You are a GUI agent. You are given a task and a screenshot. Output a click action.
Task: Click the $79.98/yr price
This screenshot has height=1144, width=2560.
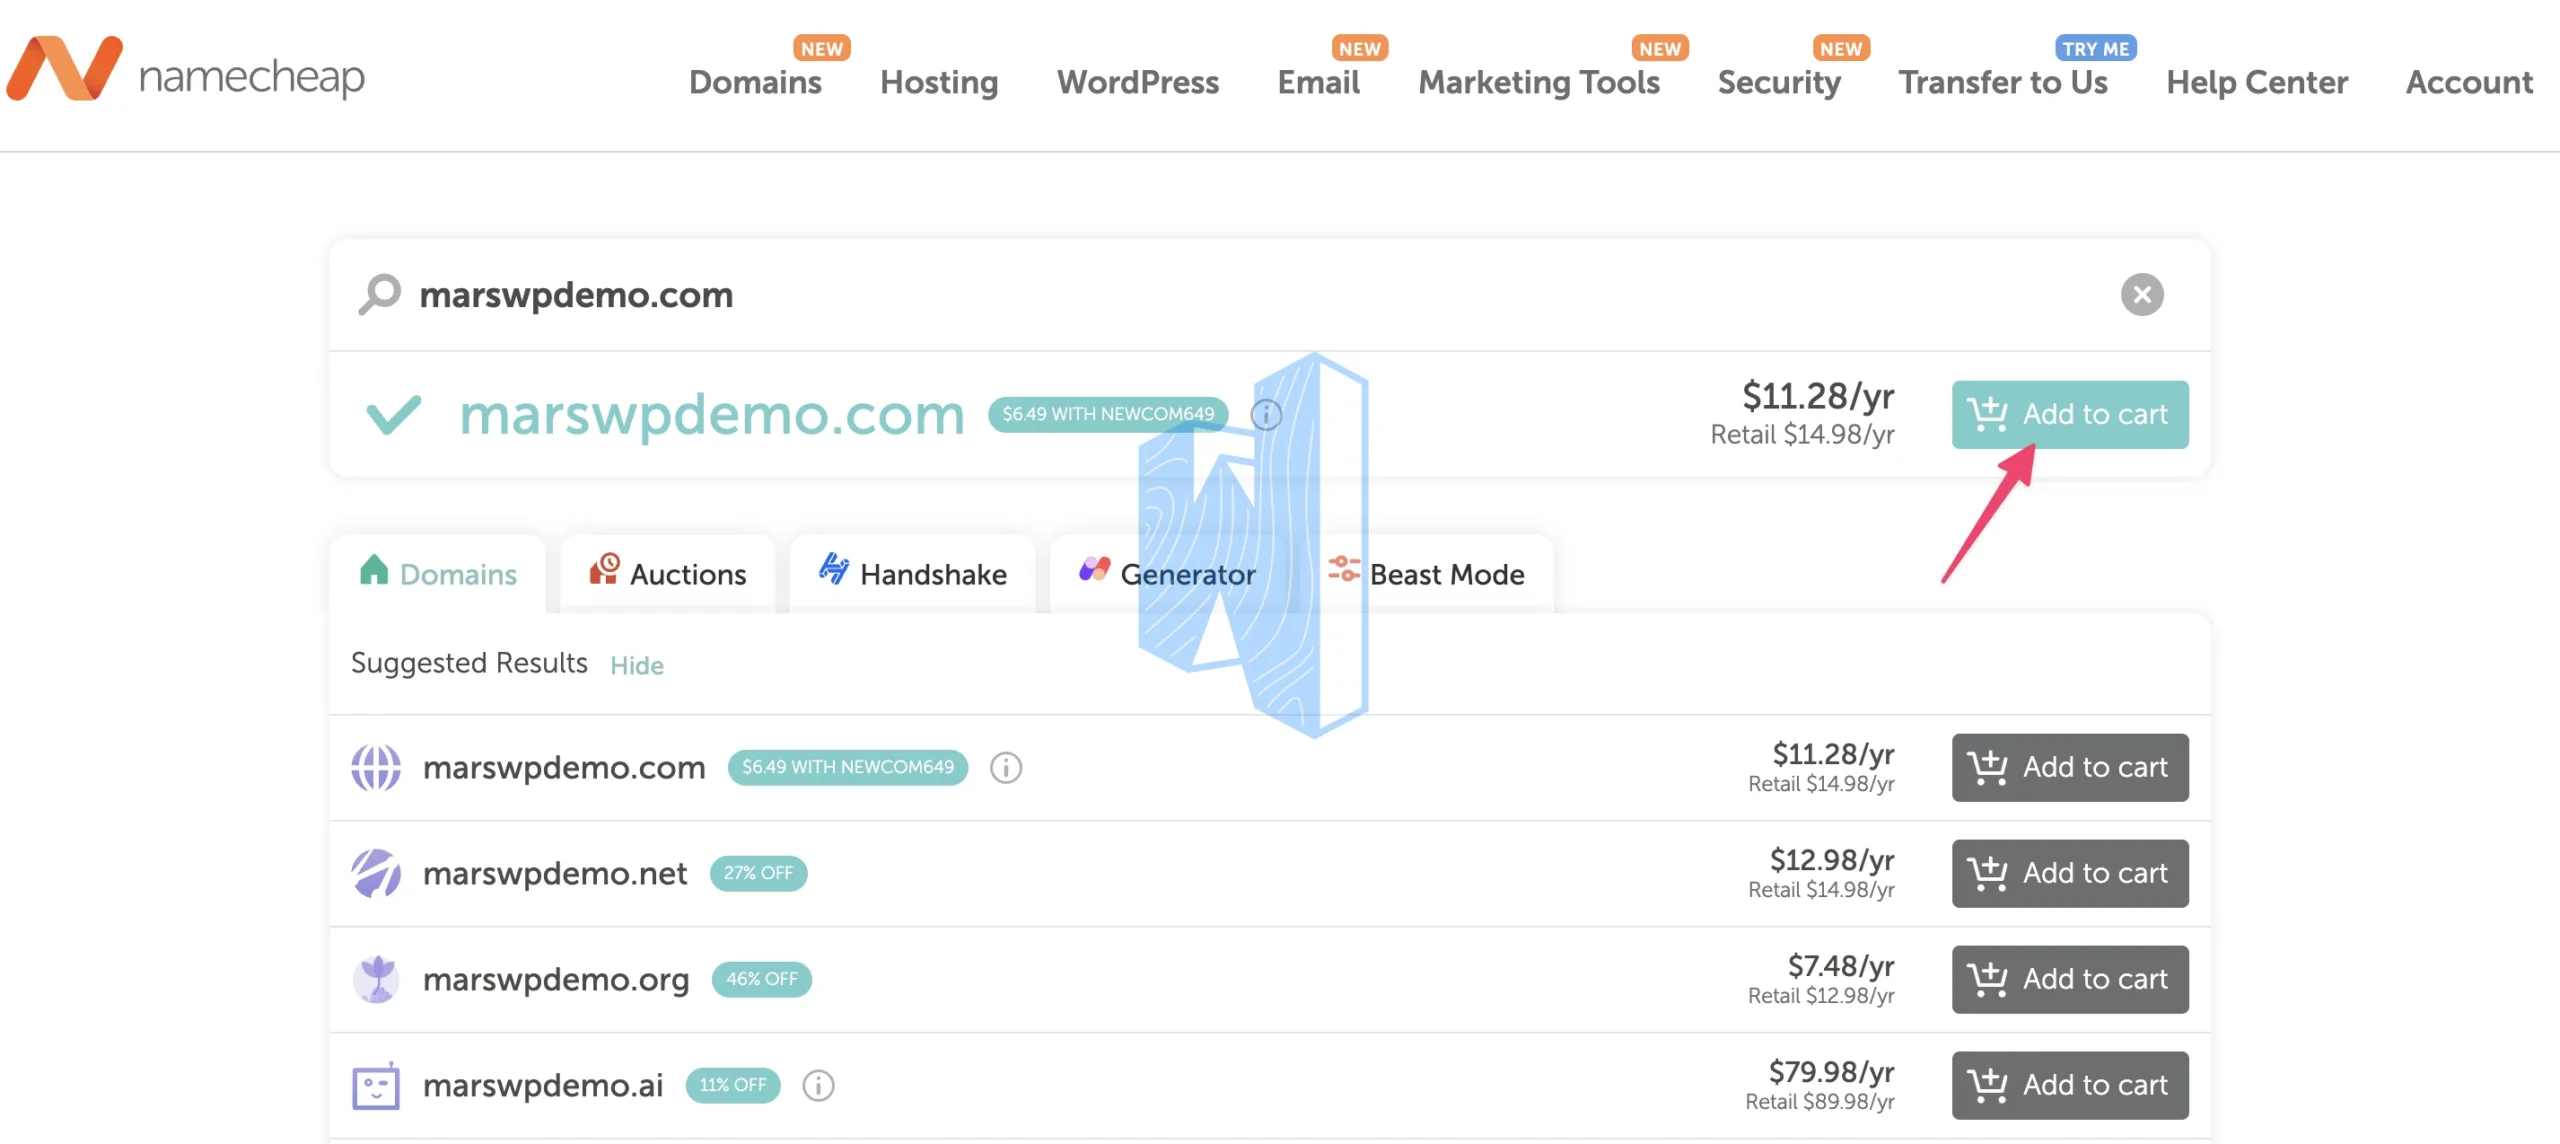pos(1832,1072)
